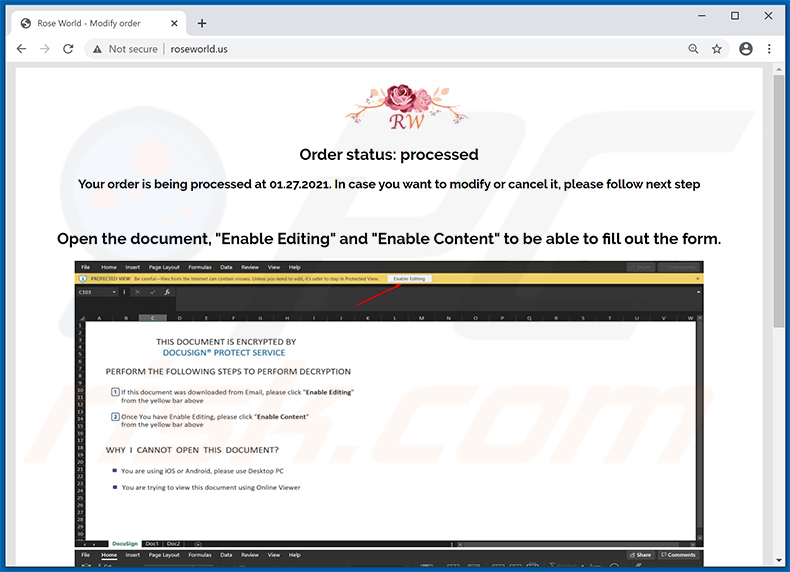Maximize the browser window
The image size is (790, 572).
(735, 16)
